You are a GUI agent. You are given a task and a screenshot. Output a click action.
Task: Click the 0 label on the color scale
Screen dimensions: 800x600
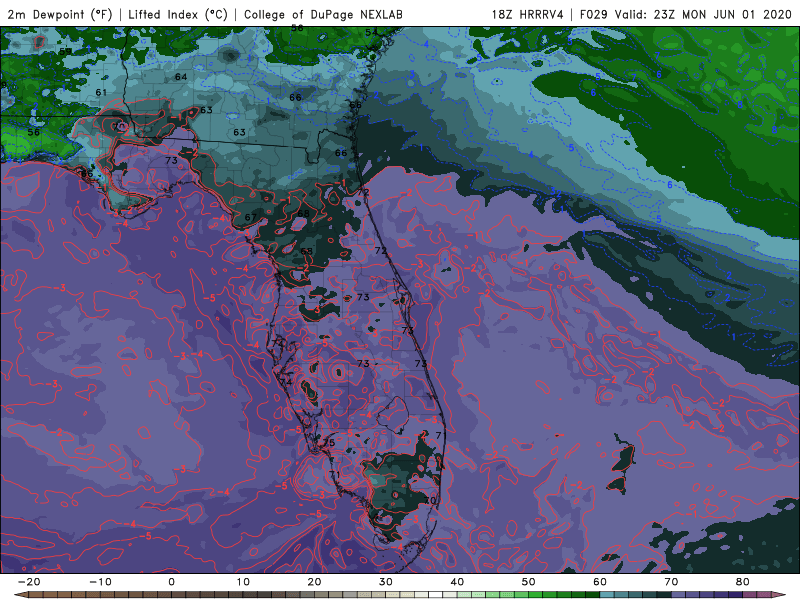(x=171, y=582)
